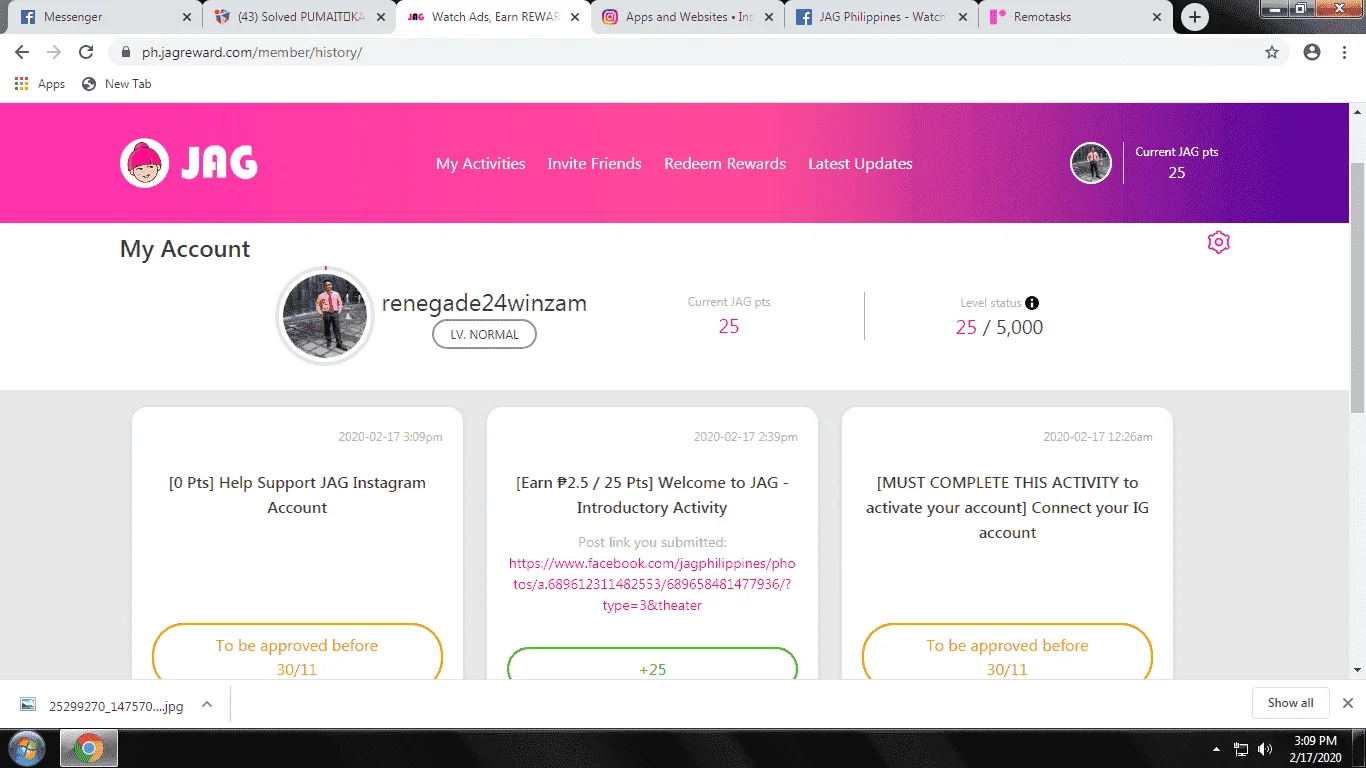Reload the current page

point(86,52)
